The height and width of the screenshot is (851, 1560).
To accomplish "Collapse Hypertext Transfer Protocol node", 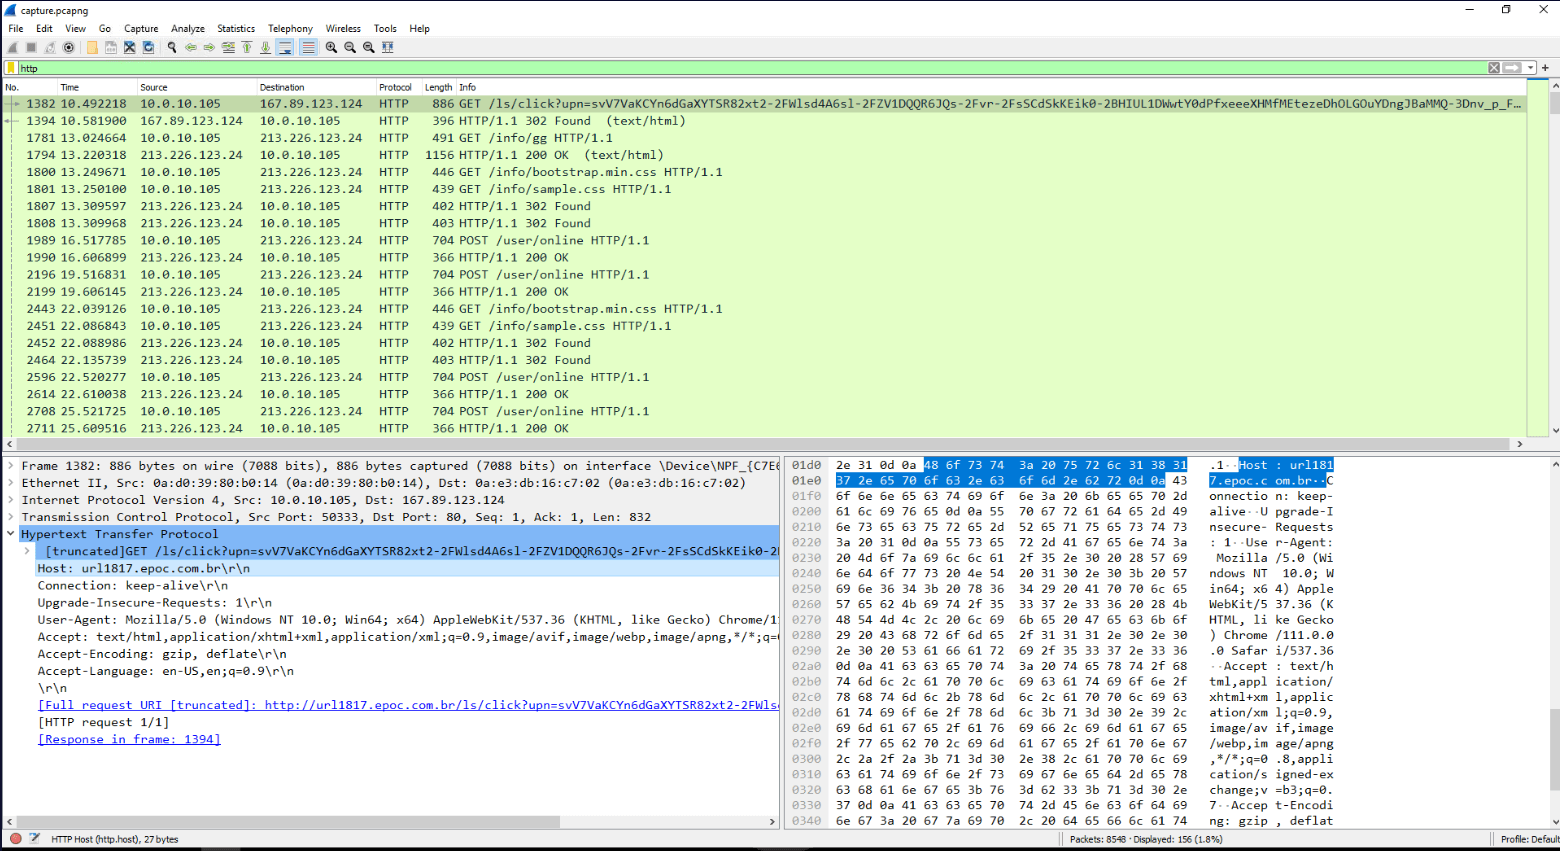I will coord(12,534).
